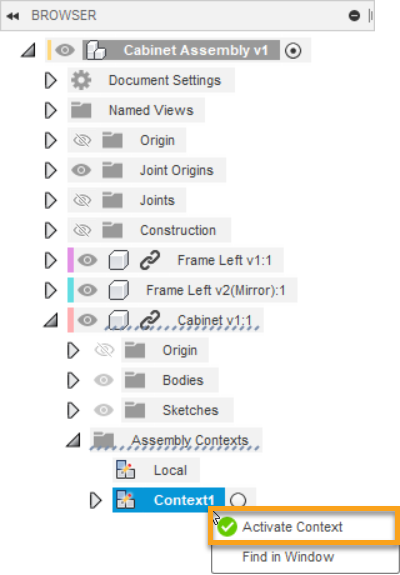
Task: Click the minus icon in Browser header
Action: [354, 16]
